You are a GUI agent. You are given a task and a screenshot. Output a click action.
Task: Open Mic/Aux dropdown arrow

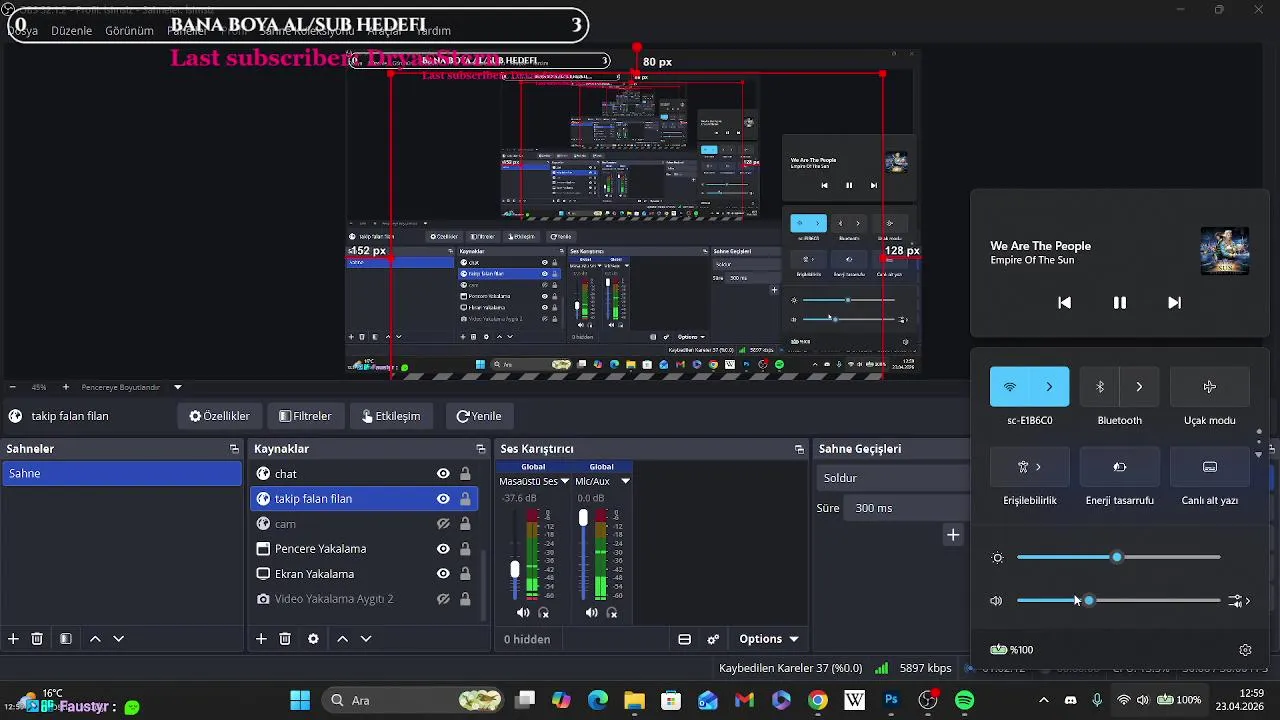(x=625, y=481)
